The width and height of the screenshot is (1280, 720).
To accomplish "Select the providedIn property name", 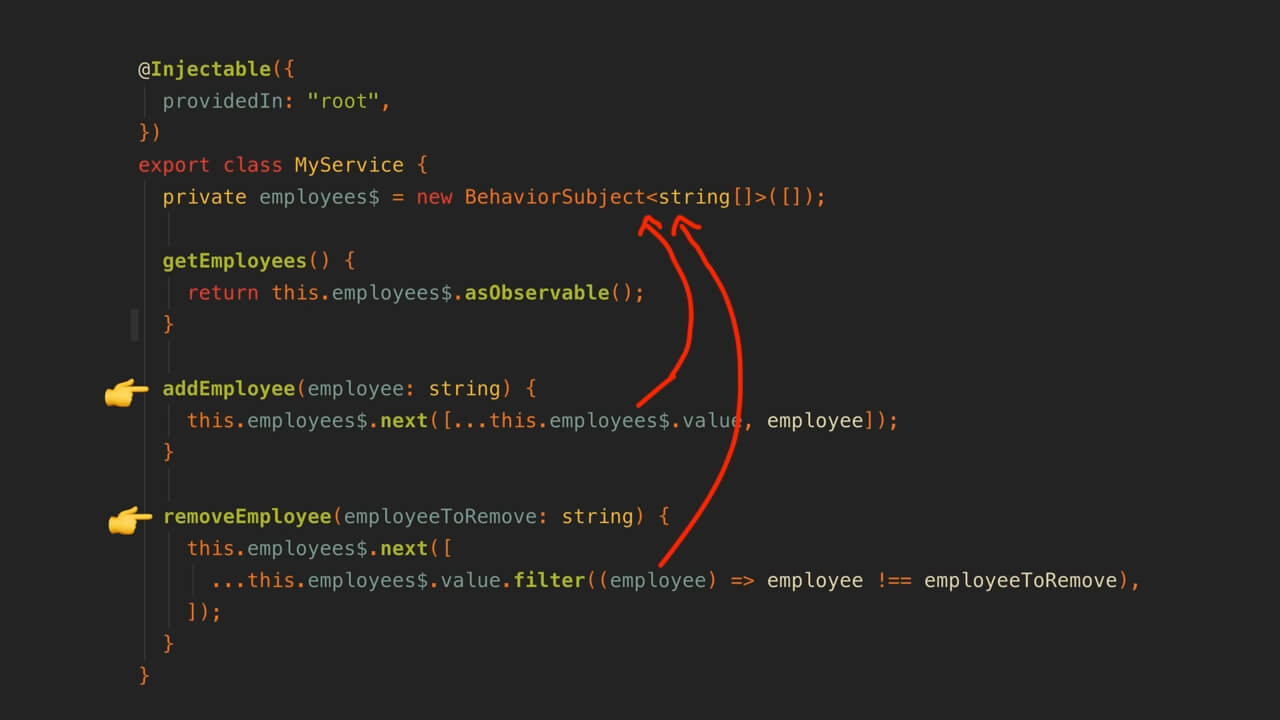I will tap(223, 101).
